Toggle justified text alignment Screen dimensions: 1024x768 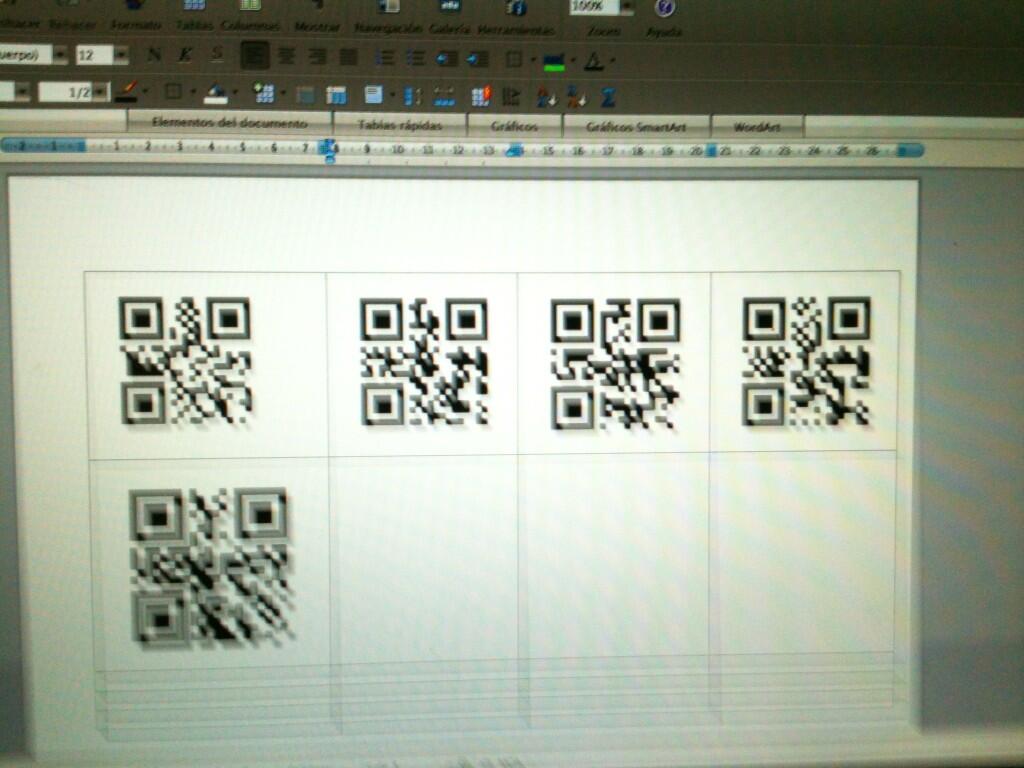tap(349, 57)
